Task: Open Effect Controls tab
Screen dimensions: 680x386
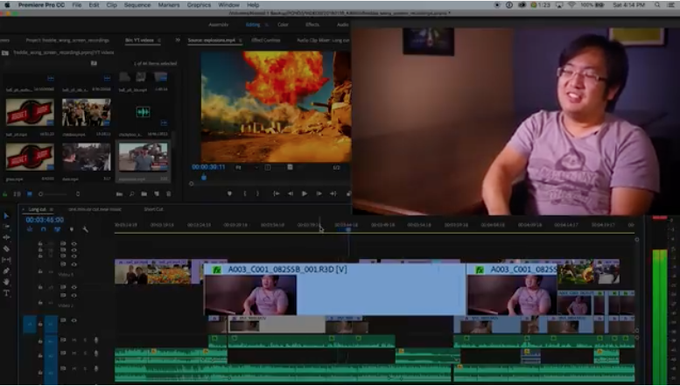Action: click(x=266, y=40)
